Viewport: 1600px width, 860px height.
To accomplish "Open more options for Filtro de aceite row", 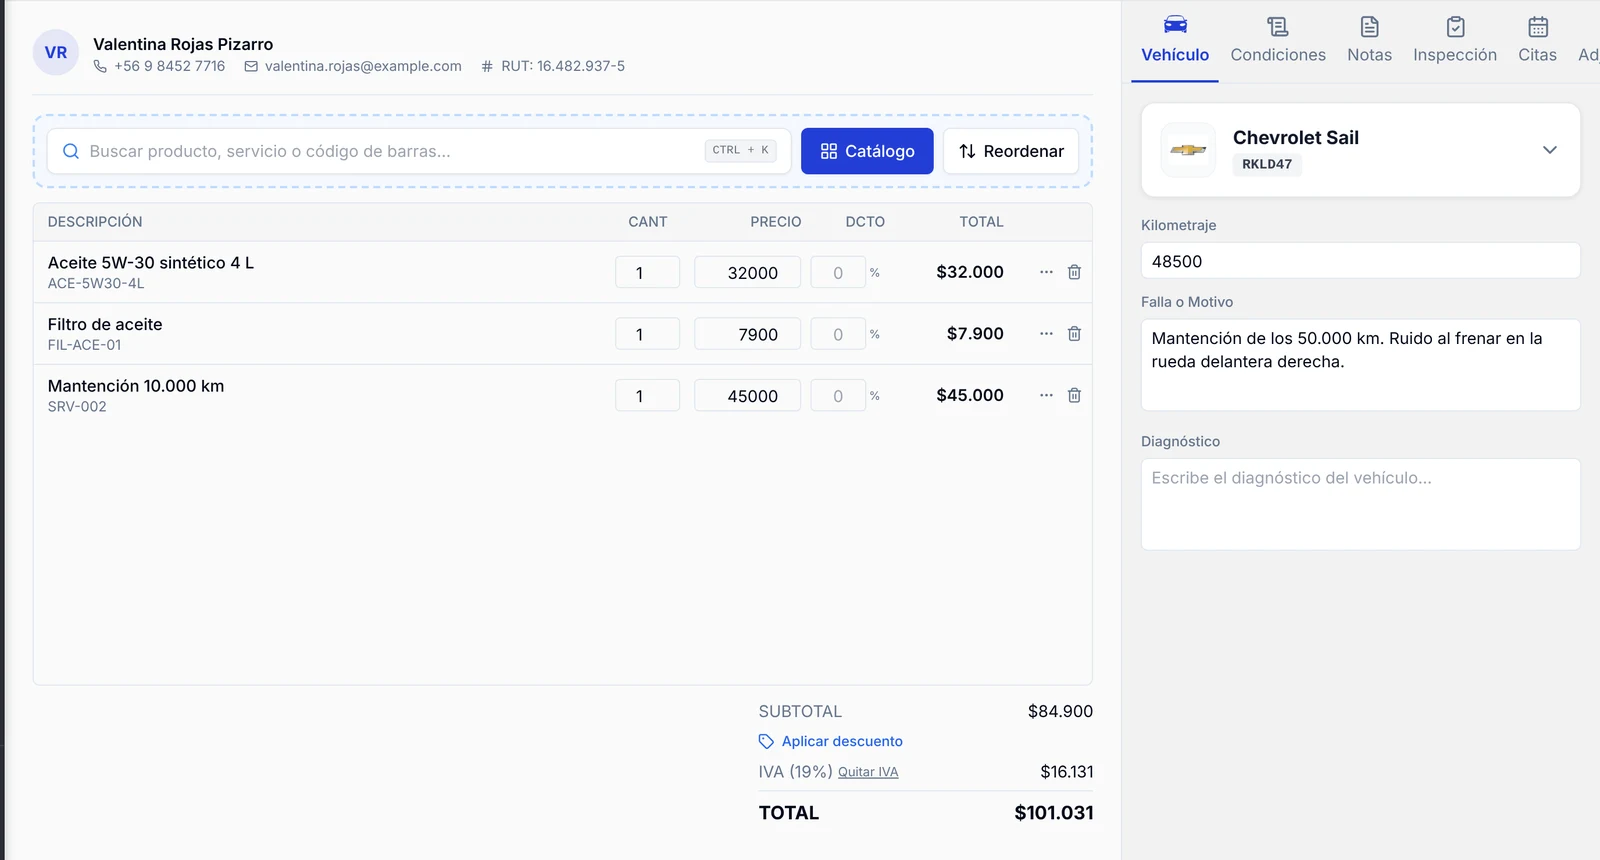I will coord(1046,334).
